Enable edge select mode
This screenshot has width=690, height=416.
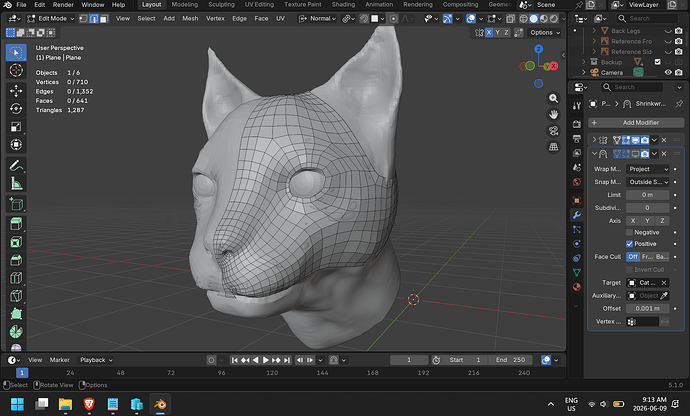tap(94, 18)
